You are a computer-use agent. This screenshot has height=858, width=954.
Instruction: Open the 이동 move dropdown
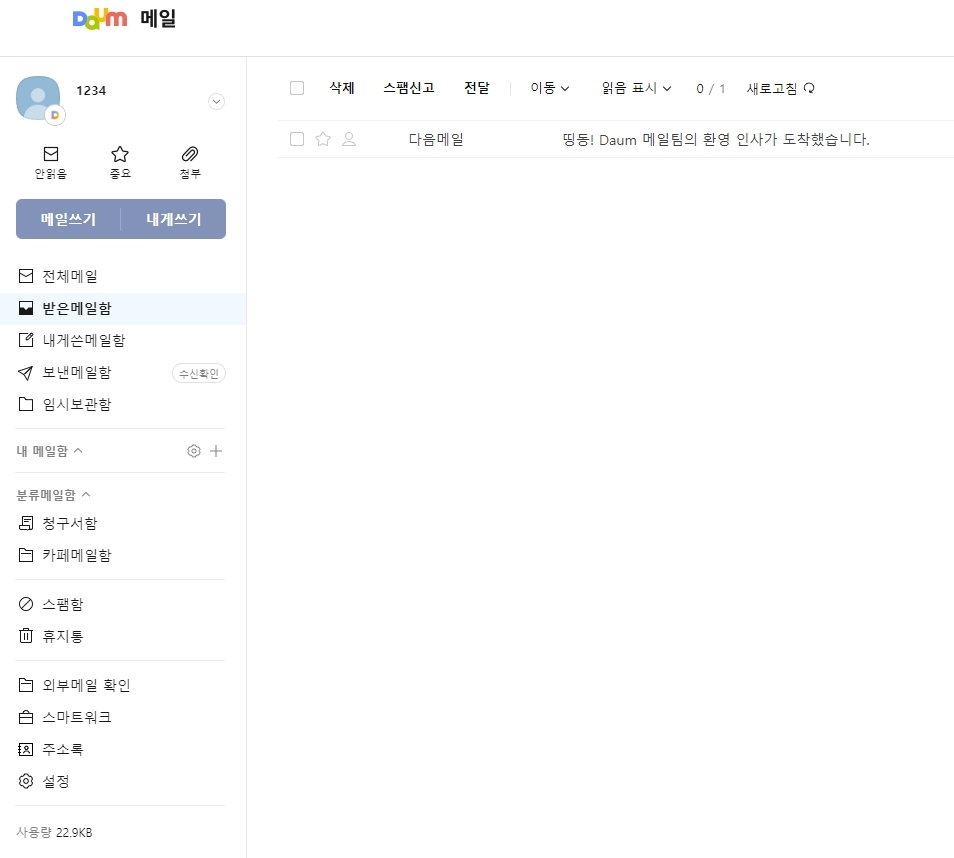click(x=550, y=88)
